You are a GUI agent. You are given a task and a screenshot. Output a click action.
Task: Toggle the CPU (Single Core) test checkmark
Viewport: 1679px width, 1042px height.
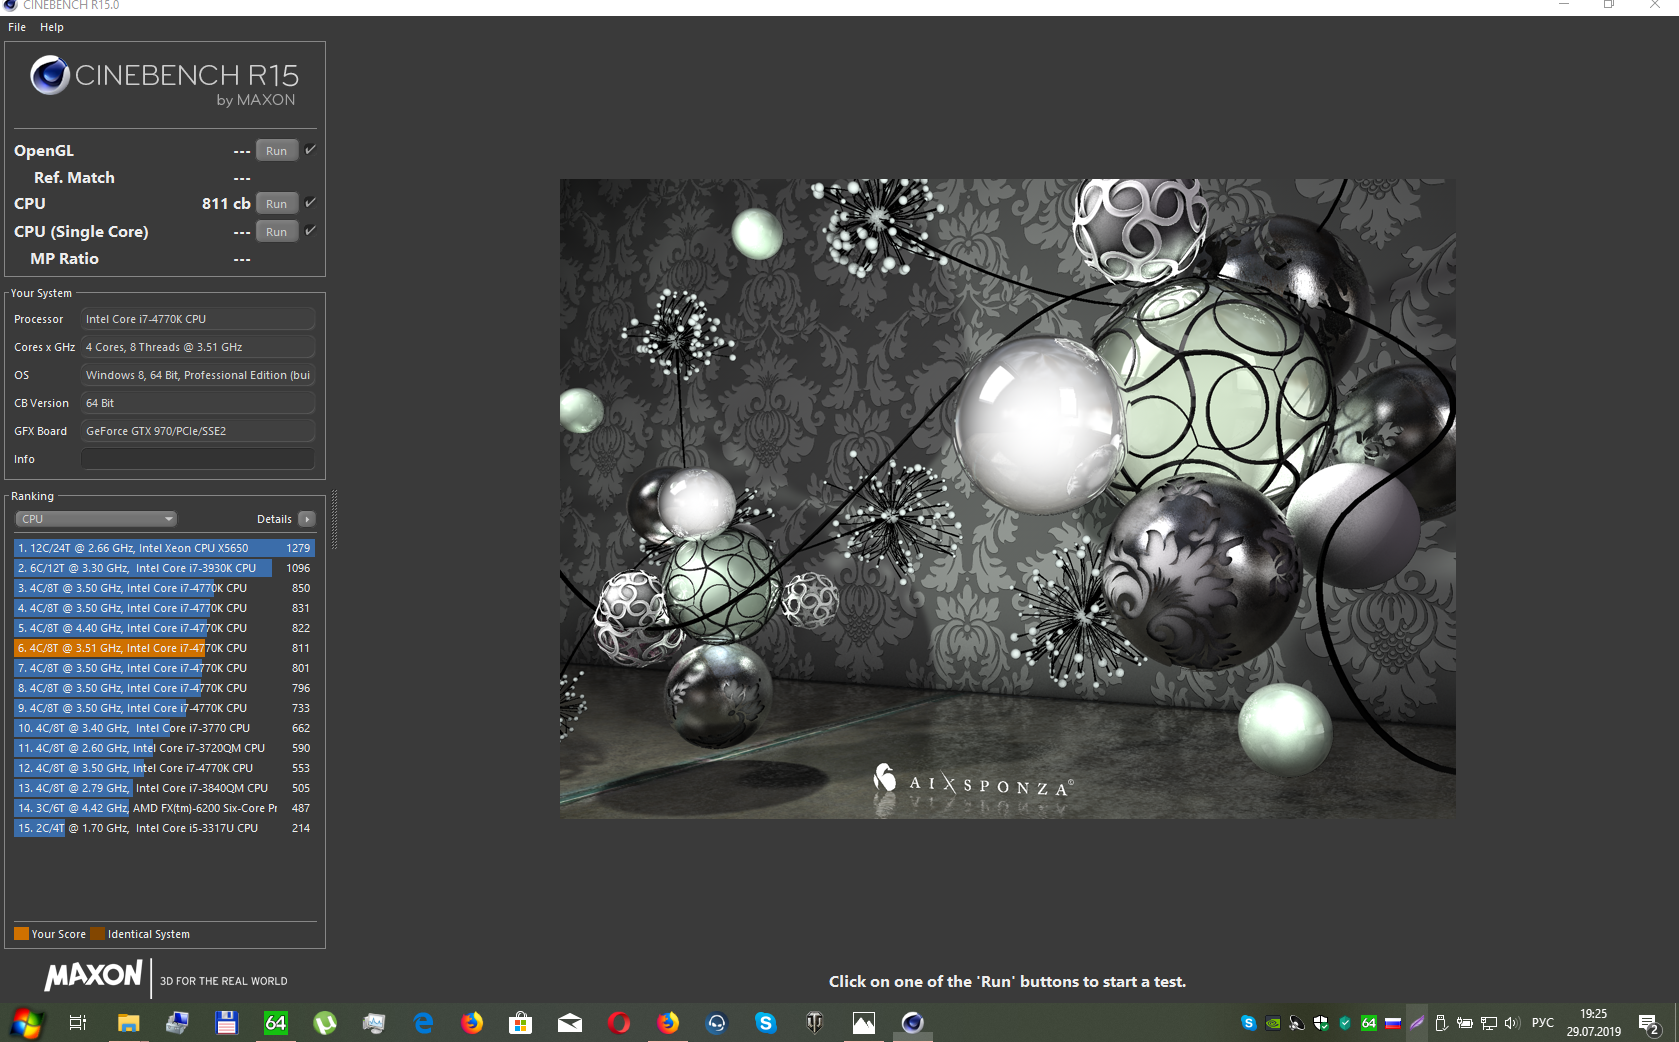click(x=310, y=231)
